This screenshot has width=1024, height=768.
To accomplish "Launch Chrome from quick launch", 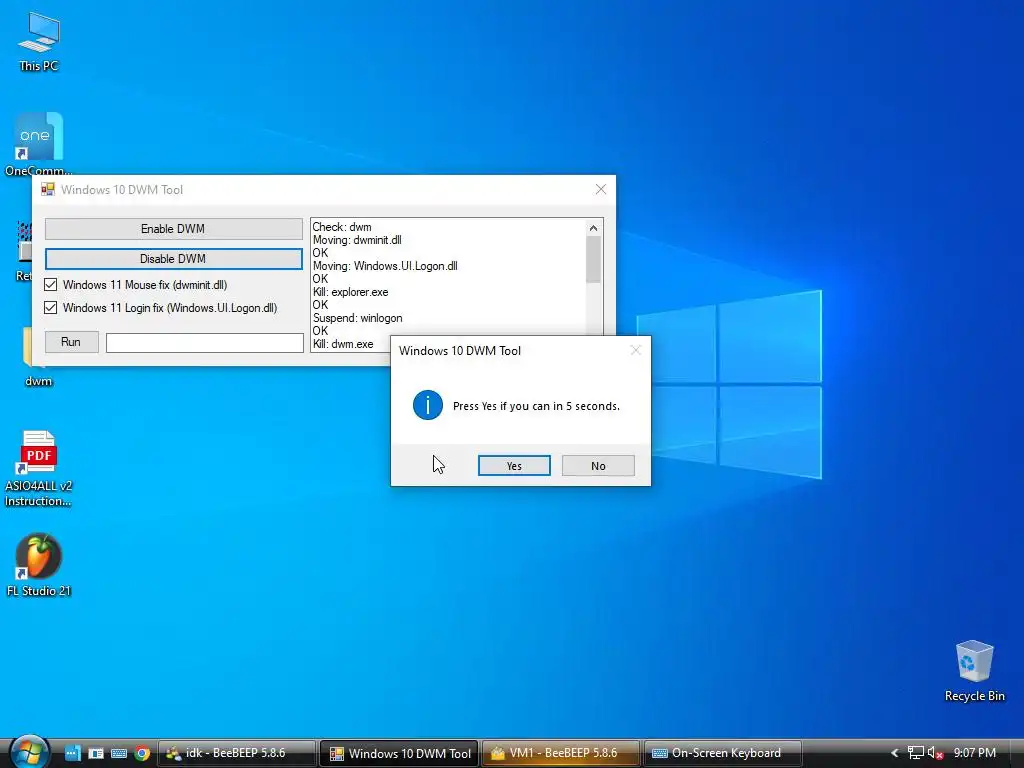I will click(142, 753).
